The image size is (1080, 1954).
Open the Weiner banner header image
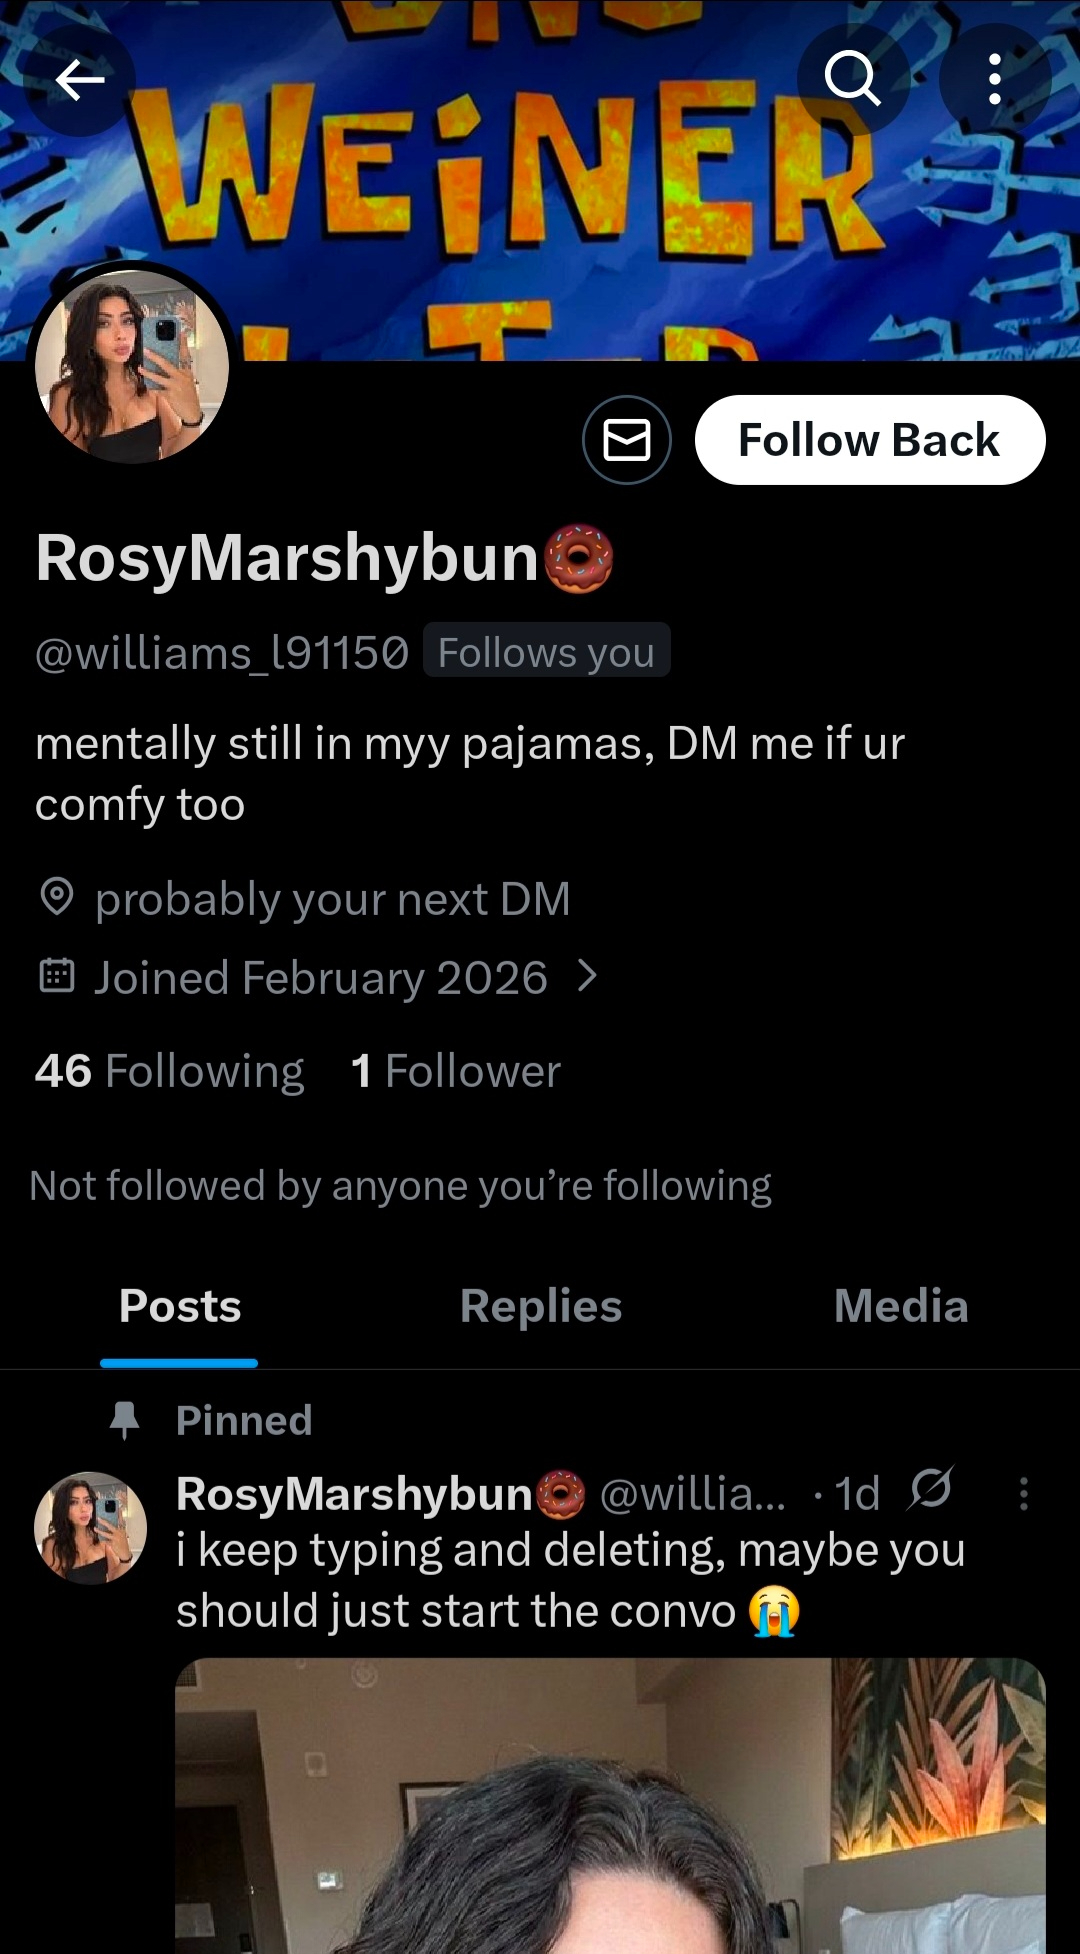540,180
